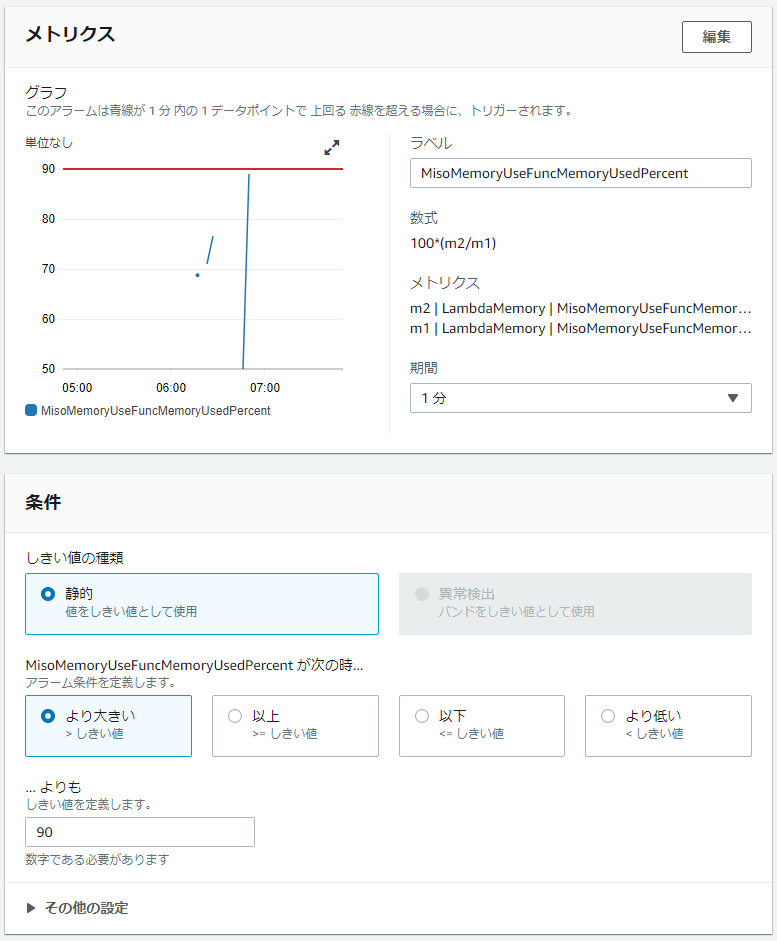Choose the より低い condition option
Viewport: 777px width, 941px height.
[x=608, y=716]
